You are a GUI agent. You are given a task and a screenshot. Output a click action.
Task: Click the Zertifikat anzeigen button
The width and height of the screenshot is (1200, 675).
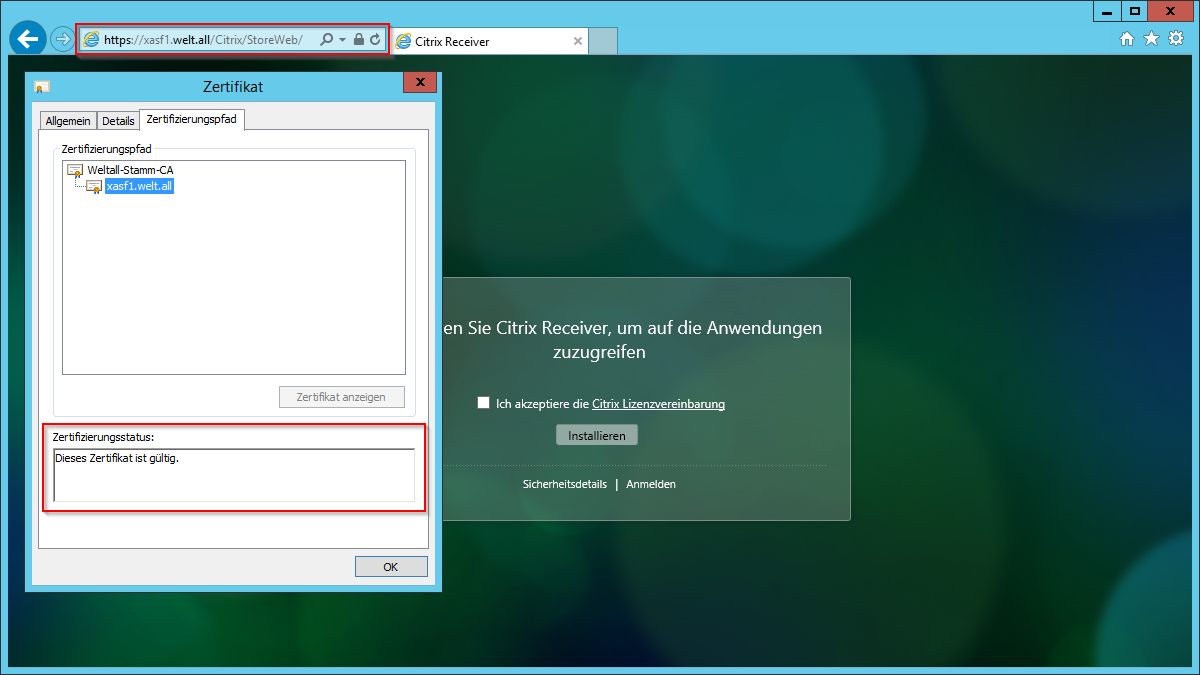[341, 397]
